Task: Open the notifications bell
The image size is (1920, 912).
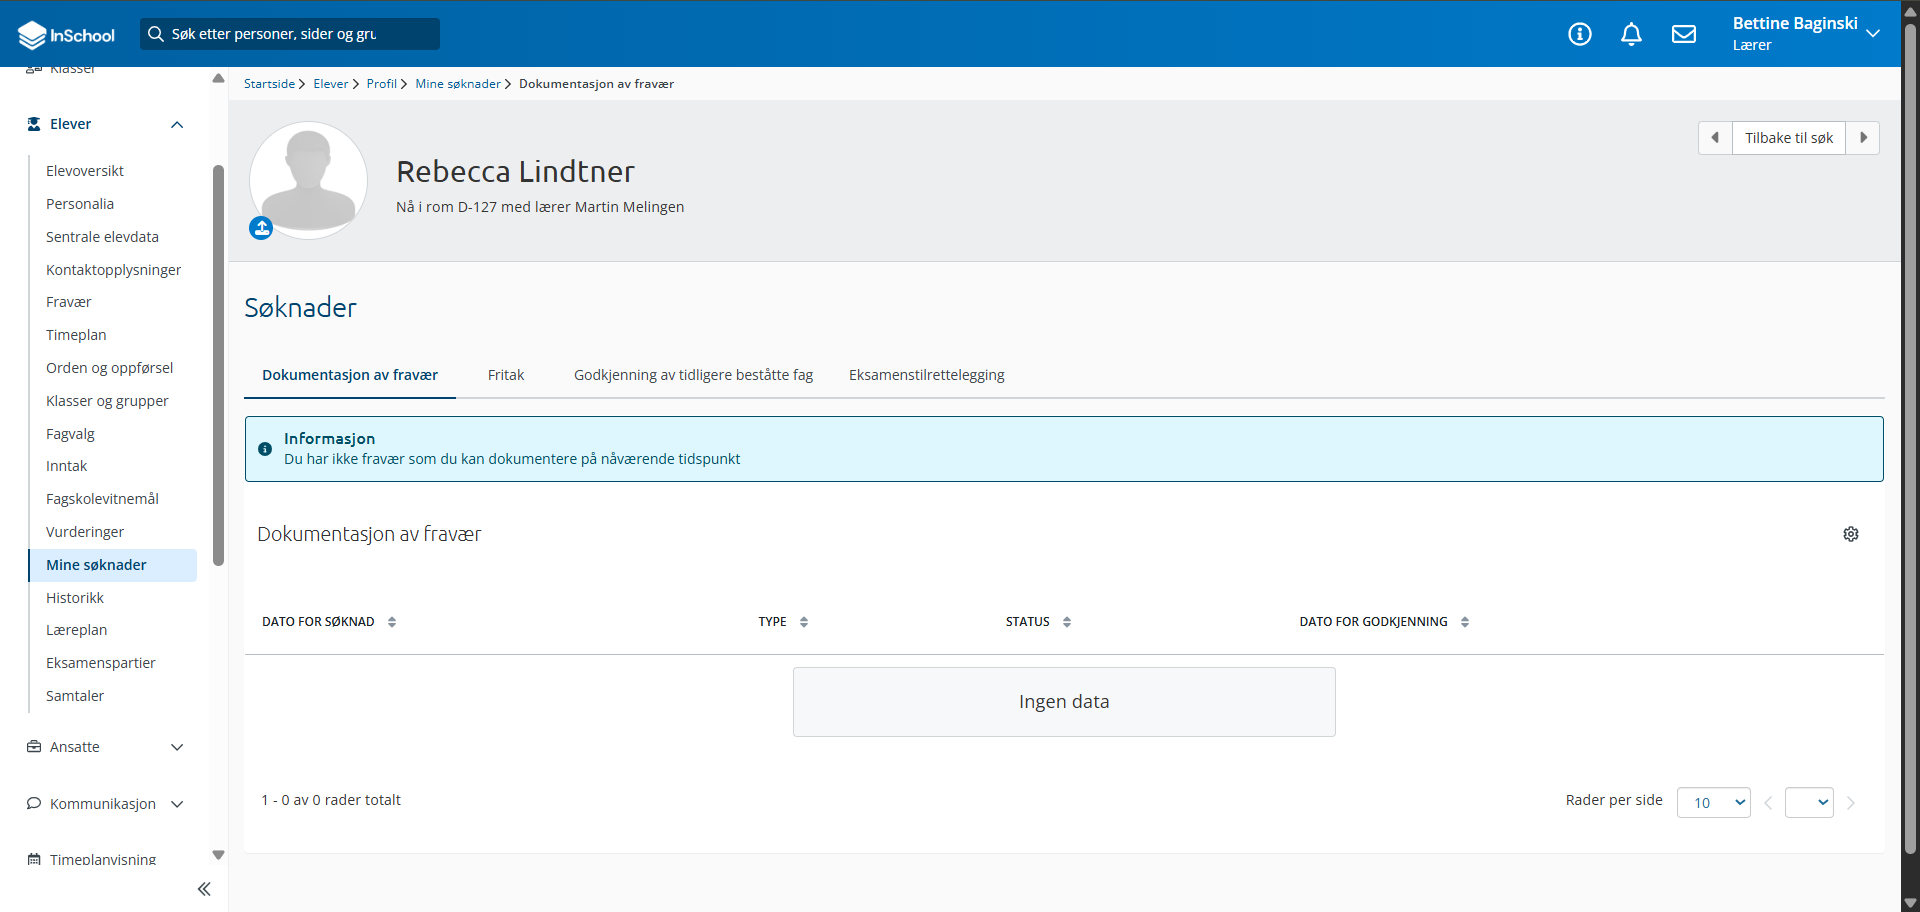Action: [1631, 34]
